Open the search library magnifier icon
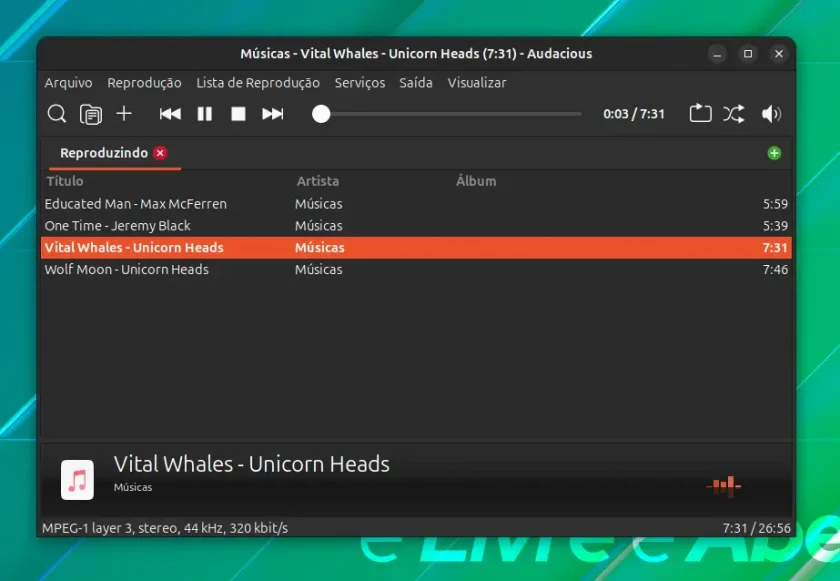This screenshot has width=840, height=581. tap(56, 114)
